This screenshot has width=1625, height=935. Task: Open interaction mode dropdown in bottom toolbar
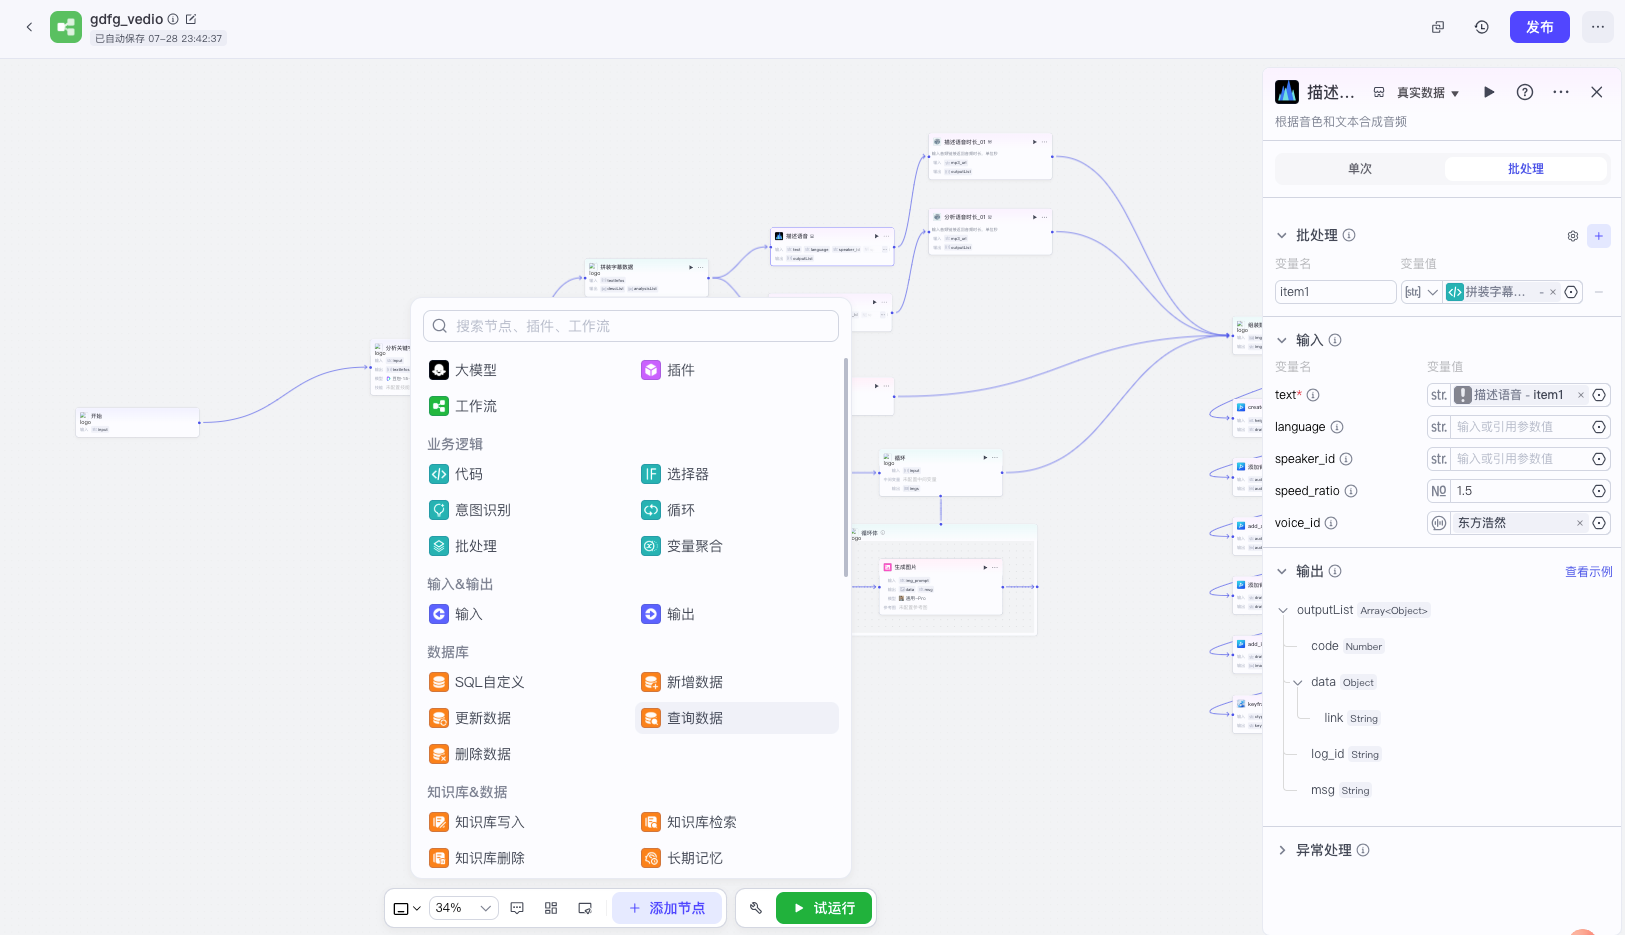click(x=407, y=908)
